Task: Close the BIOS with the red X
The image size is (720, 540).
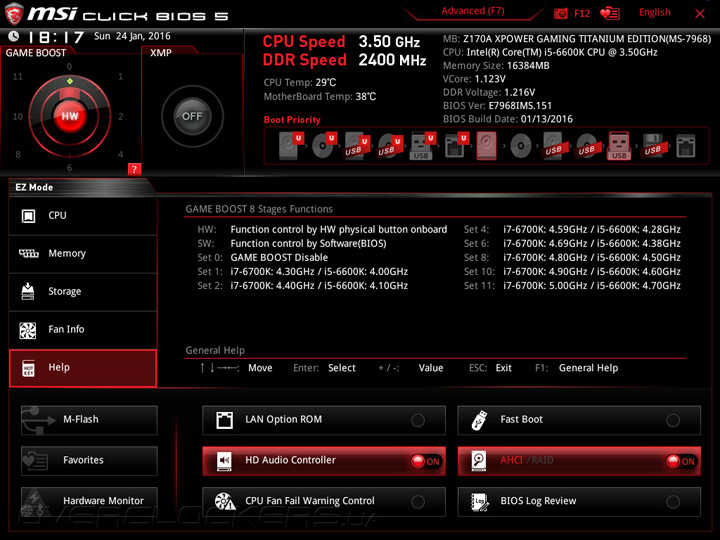Action: [699, 14]
